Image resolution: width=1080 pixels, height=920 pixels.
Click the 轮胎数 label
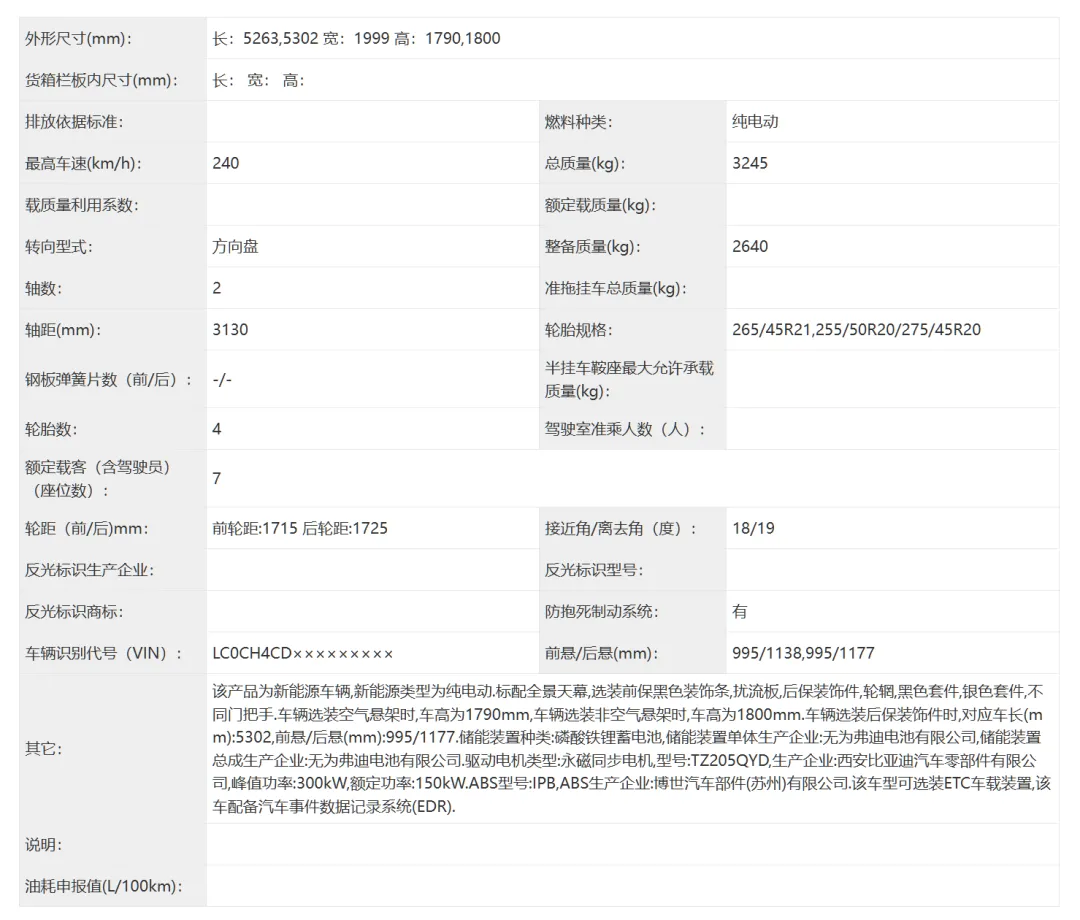51,429
